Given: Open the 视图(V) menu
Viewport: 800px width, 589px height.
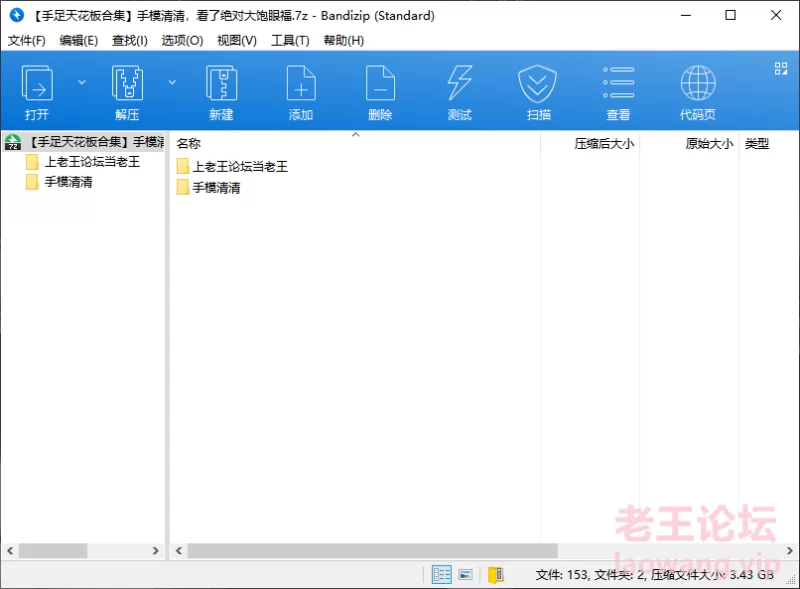Looking at the screenshot, I should pyautogui.click(x=237, y=40).
